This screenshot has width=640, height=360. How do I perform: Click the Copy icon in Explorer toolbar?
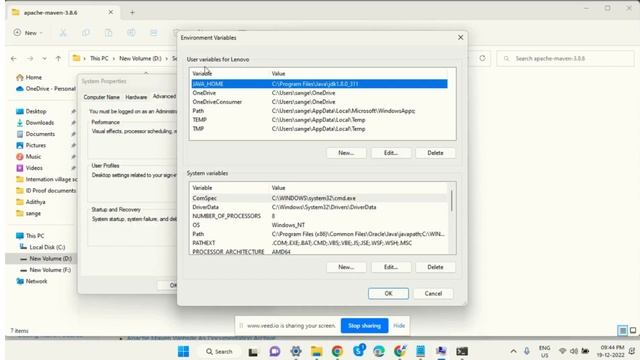tap(86, 33)
